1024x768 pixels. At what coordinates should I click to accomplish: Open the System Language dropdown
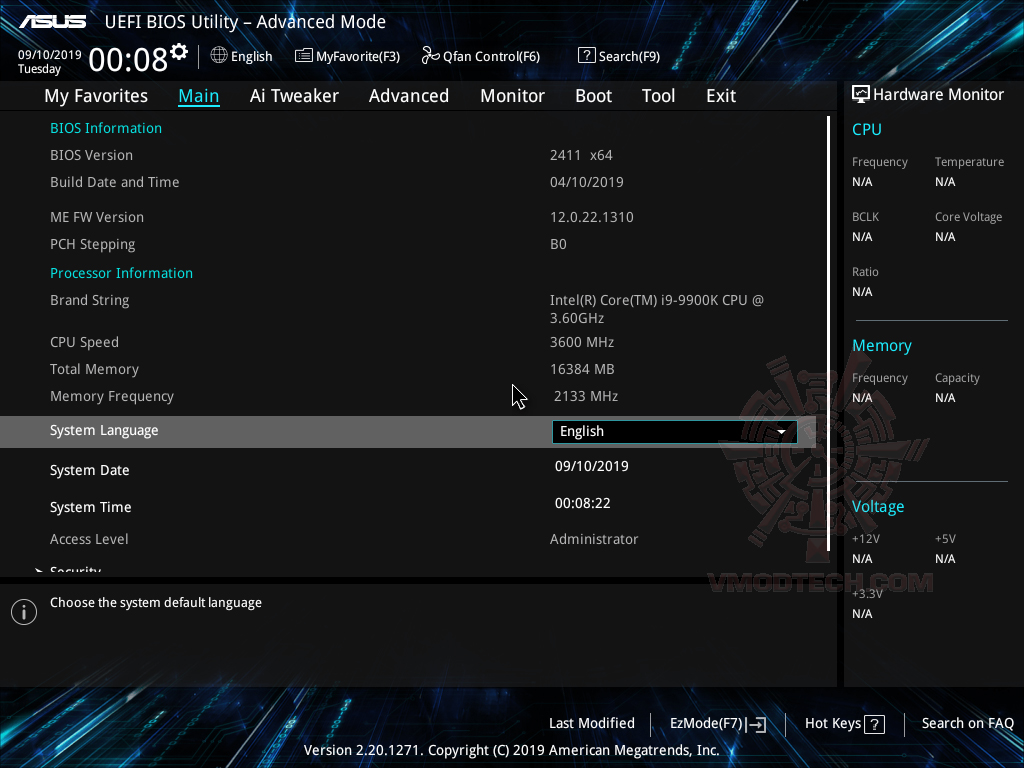(674, 431)
